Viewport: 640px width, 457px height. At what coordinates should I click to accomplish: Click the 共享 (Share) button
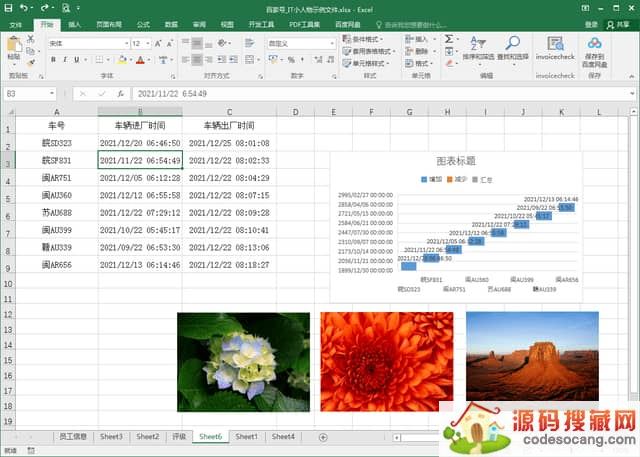(622, 24)
